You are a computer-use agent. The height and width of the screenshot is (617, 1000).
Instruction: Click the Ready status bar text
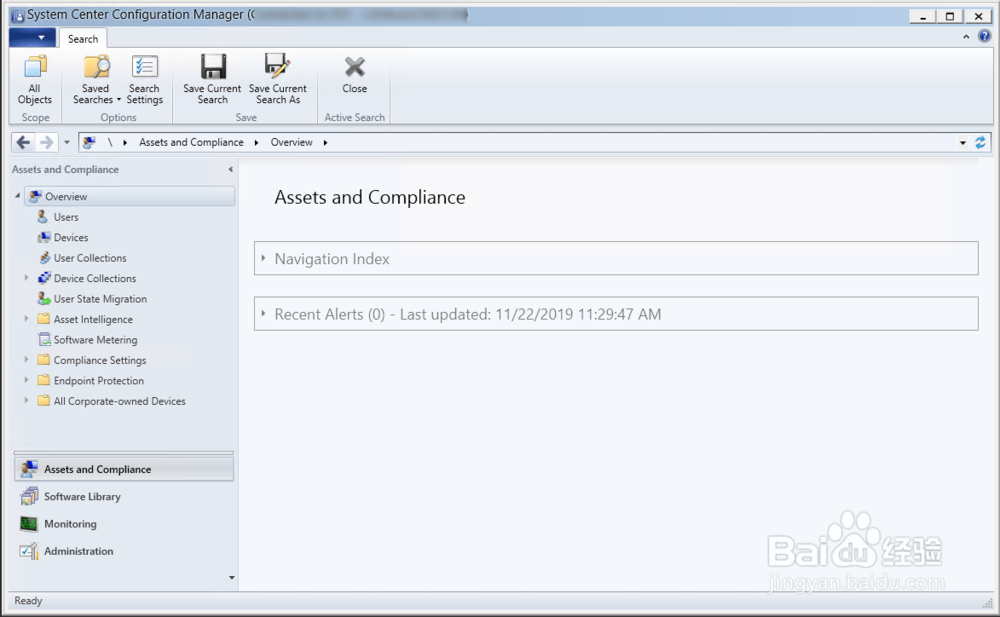click(x=28, y=600)
